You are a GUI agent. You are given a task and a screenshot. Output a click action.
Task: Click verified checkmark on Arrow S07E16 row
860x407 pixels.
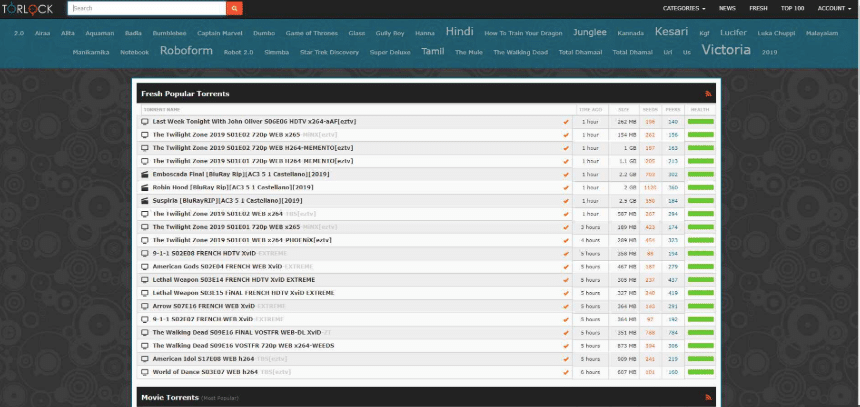click(x=566, y=306)
